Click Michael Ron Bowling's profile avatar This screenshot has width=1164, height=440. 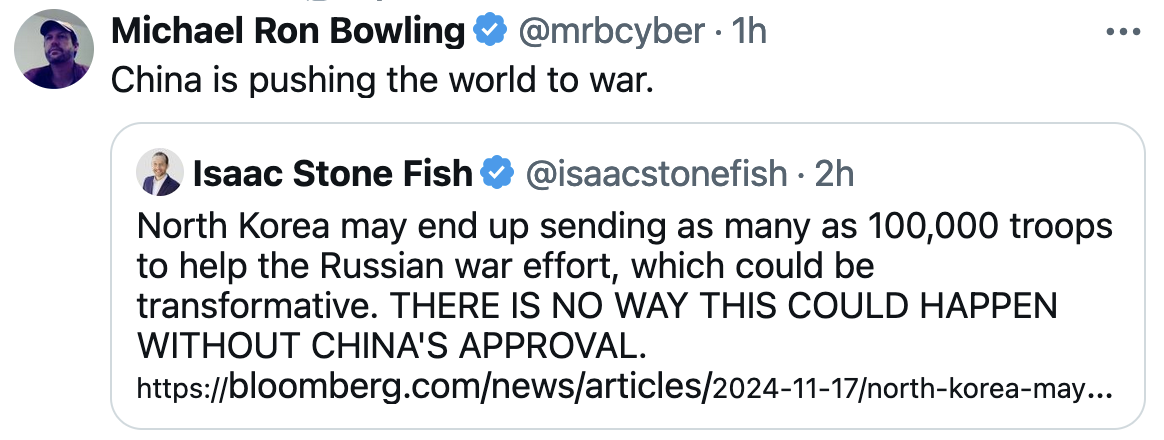[x=54, y=49]
